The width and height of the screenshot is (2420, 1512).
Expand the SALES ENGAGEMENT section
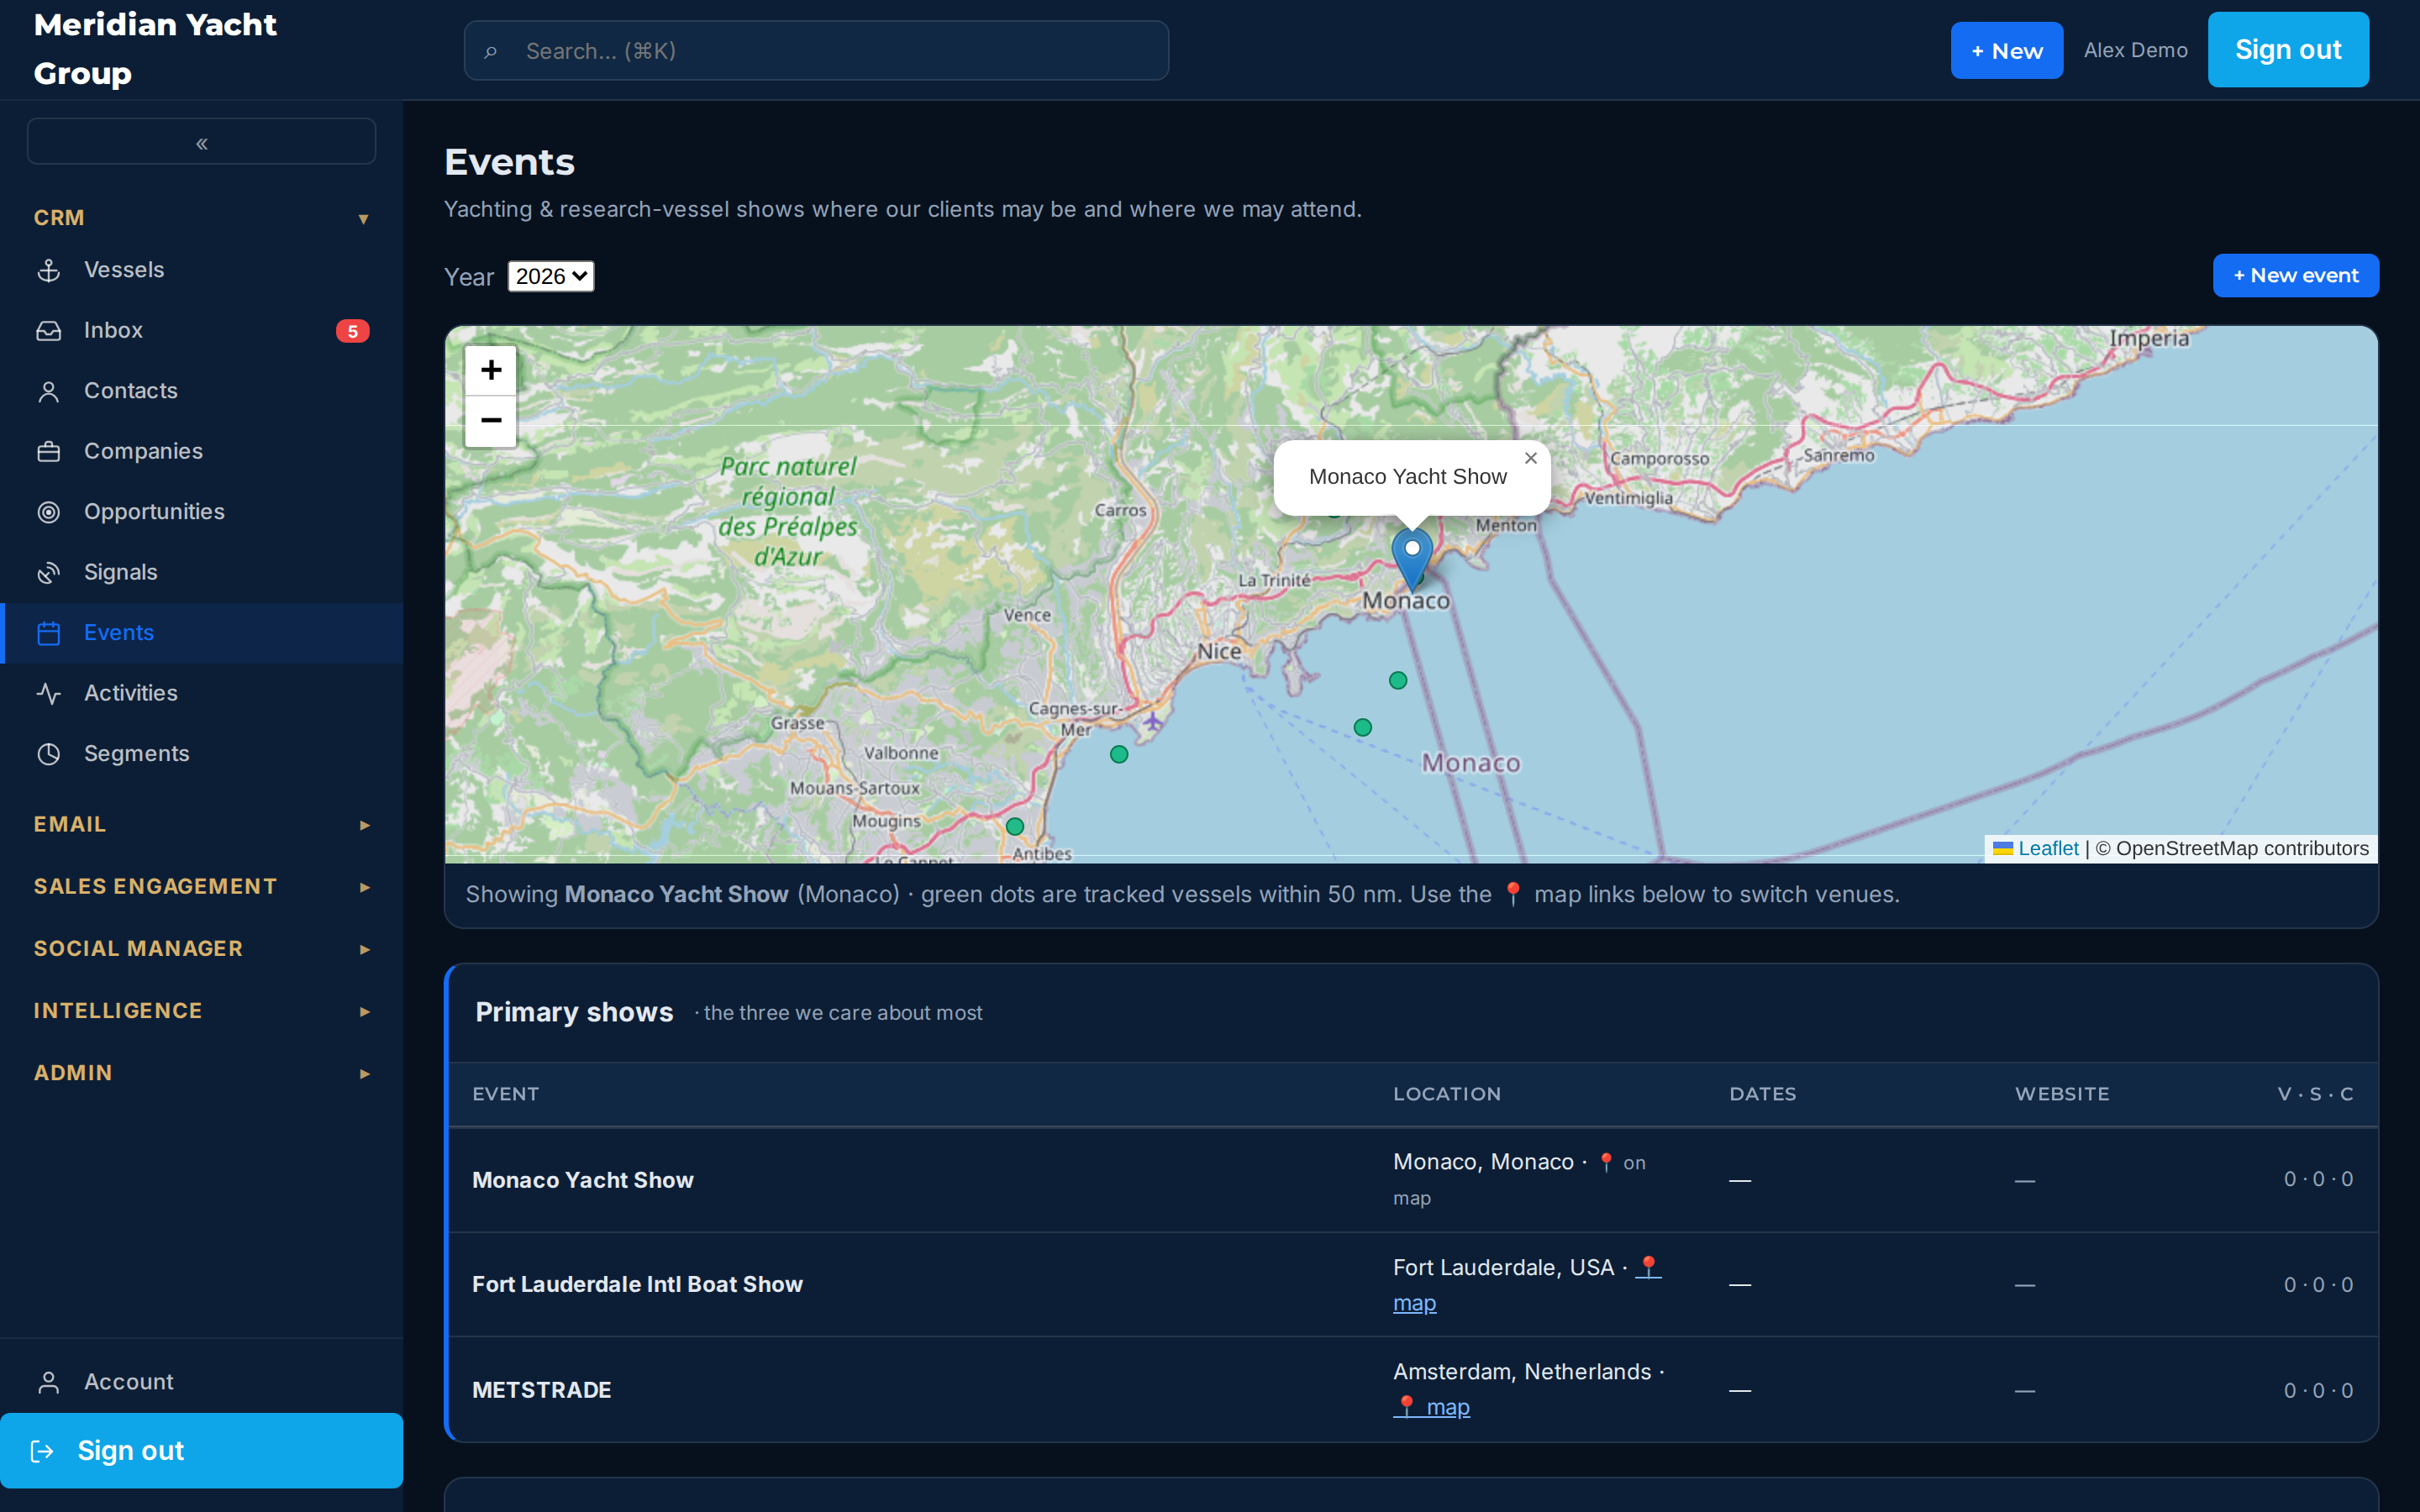click(x=202, y=887)
